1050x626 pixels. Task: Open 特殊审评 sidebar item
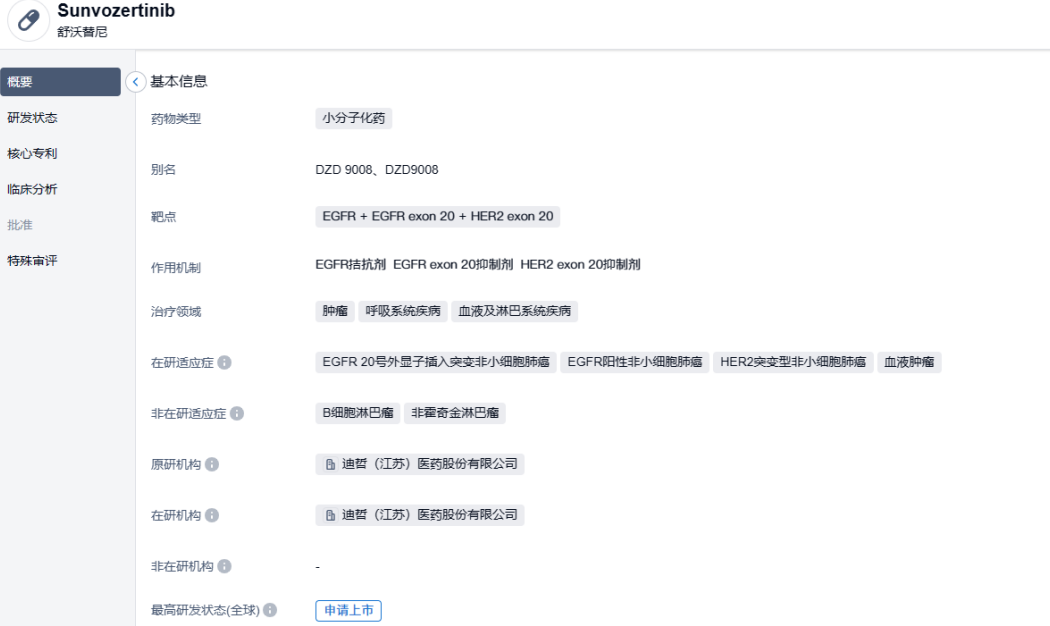33,262
